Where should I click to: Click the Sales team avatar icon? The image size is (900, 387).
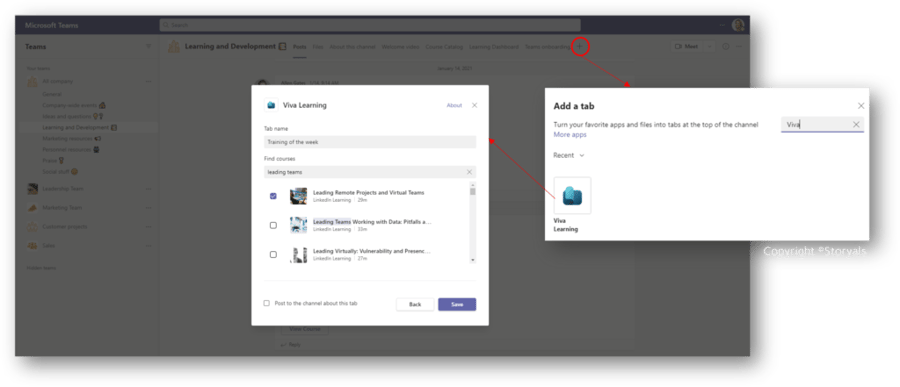(32, 246)
